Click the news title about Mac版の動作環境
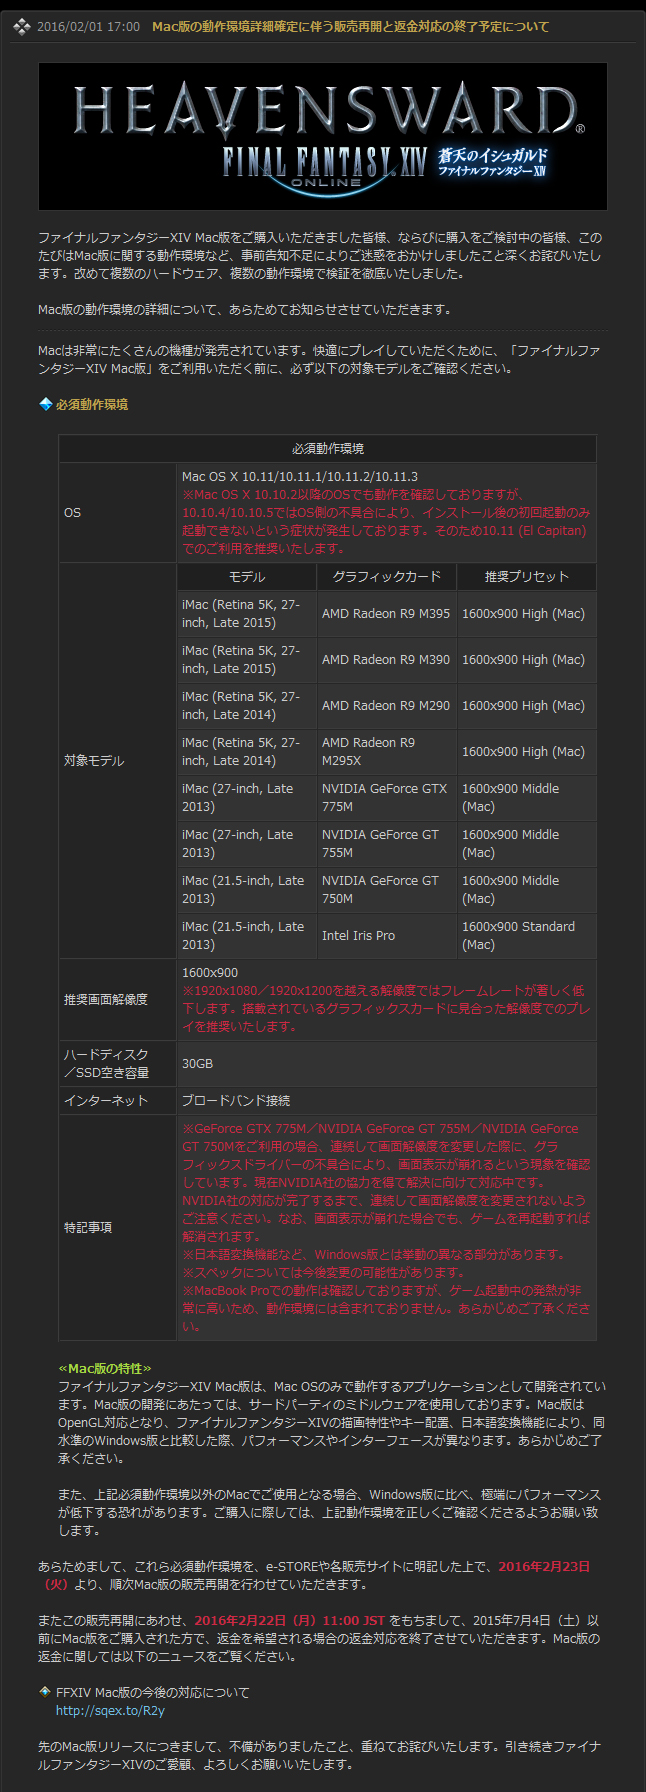Viewport: 646px width, 1792px height. pos(350,27)
